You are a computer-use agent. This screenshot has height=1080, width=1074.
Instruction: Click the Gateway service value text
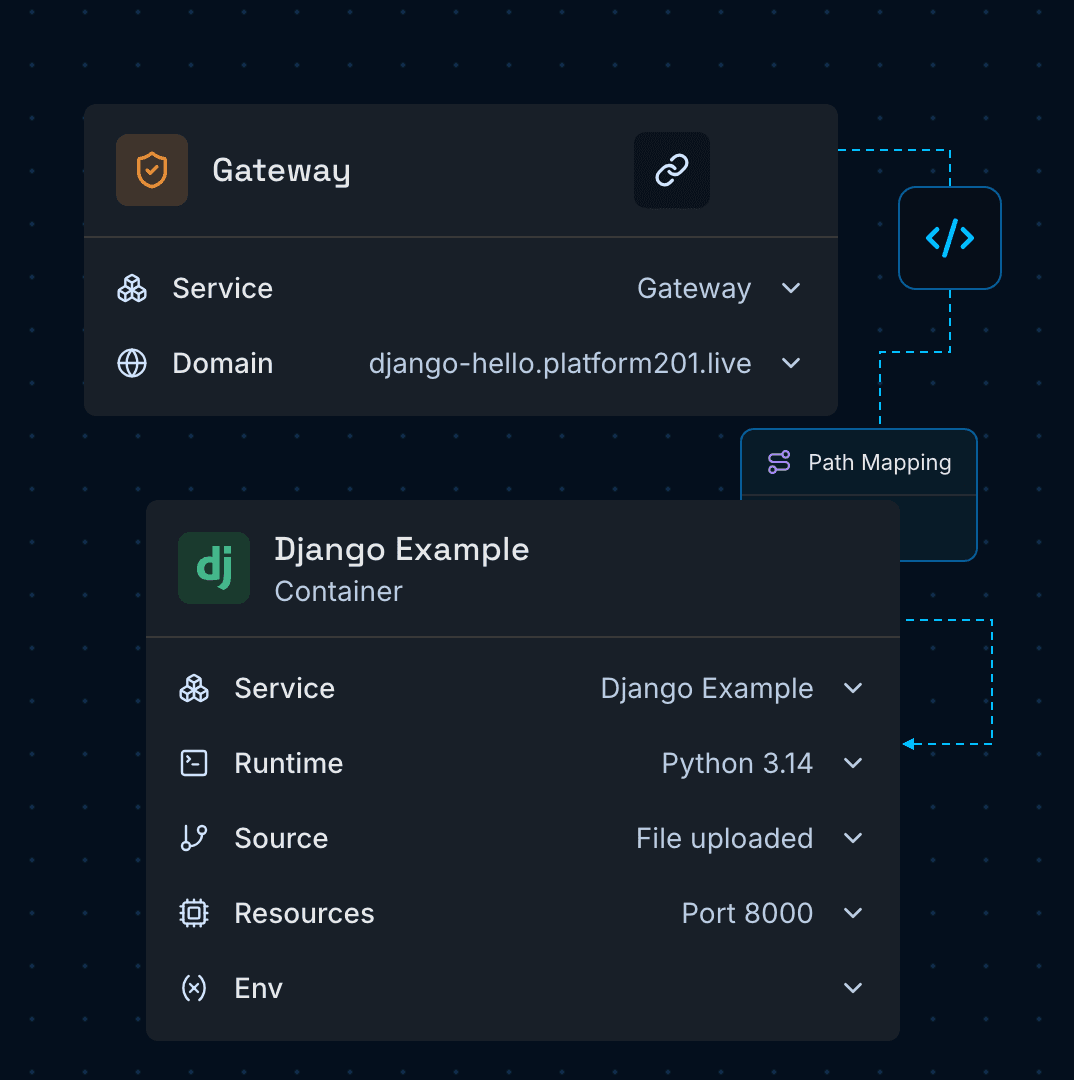click(694, 289)
